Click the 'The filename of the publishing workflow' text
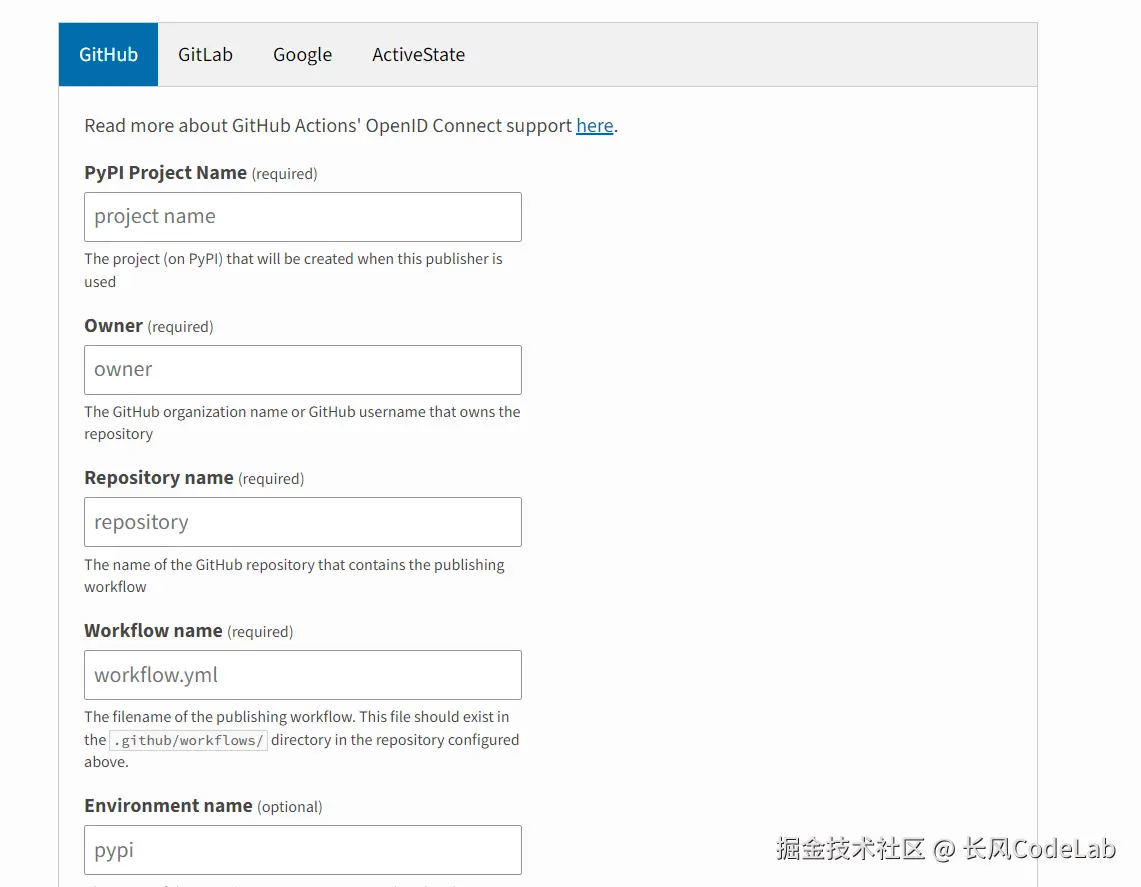Image resolution: width=1141 pixels, height=887 pixels. click(301, 739)
